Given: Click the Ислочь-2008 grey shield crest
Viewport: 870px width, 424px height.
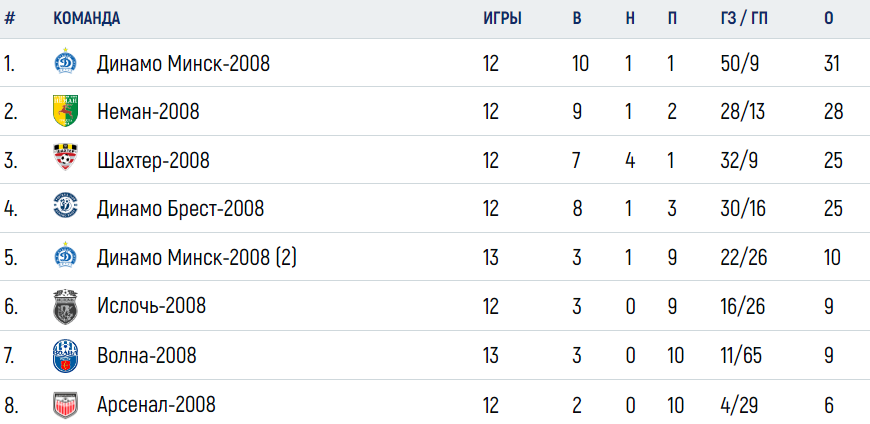Looking at the screenshot, I should [65, 306].
